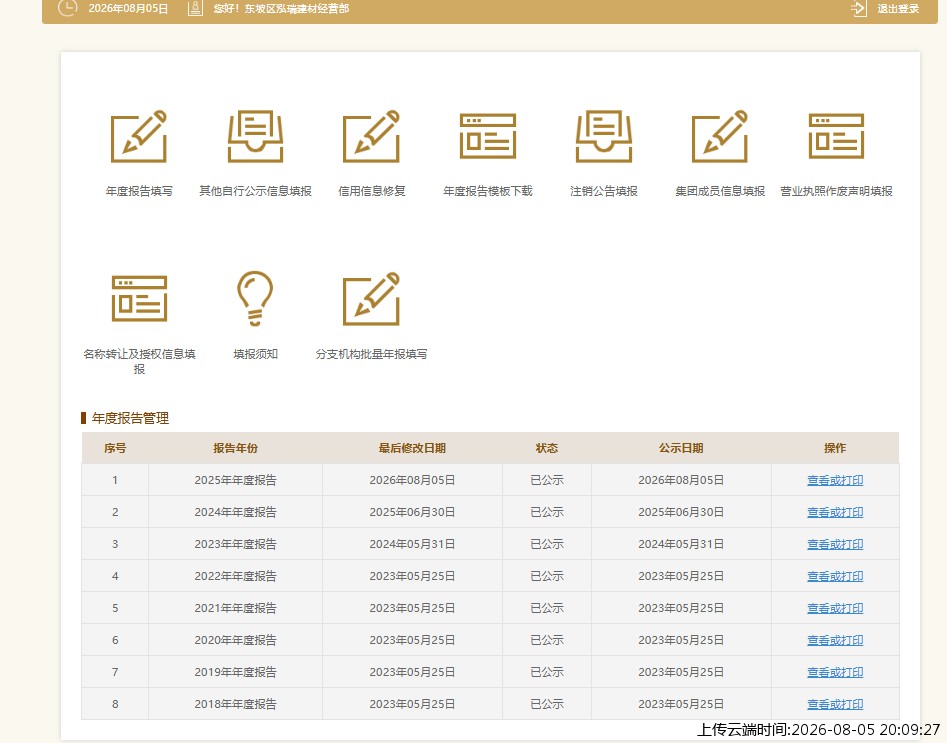Click the 2026年08月05日 date in the header

(x=128, y=9)
